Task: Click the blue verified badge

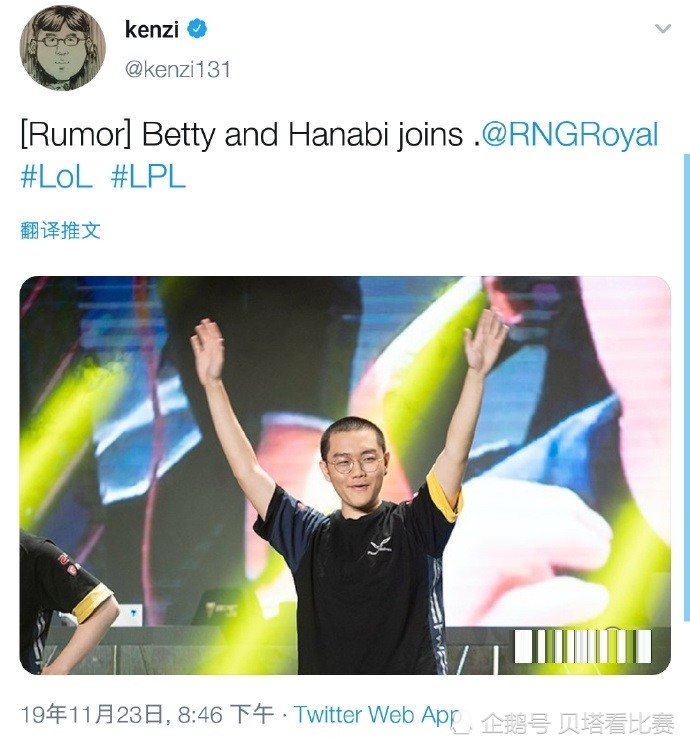Action: coord(197,29)
